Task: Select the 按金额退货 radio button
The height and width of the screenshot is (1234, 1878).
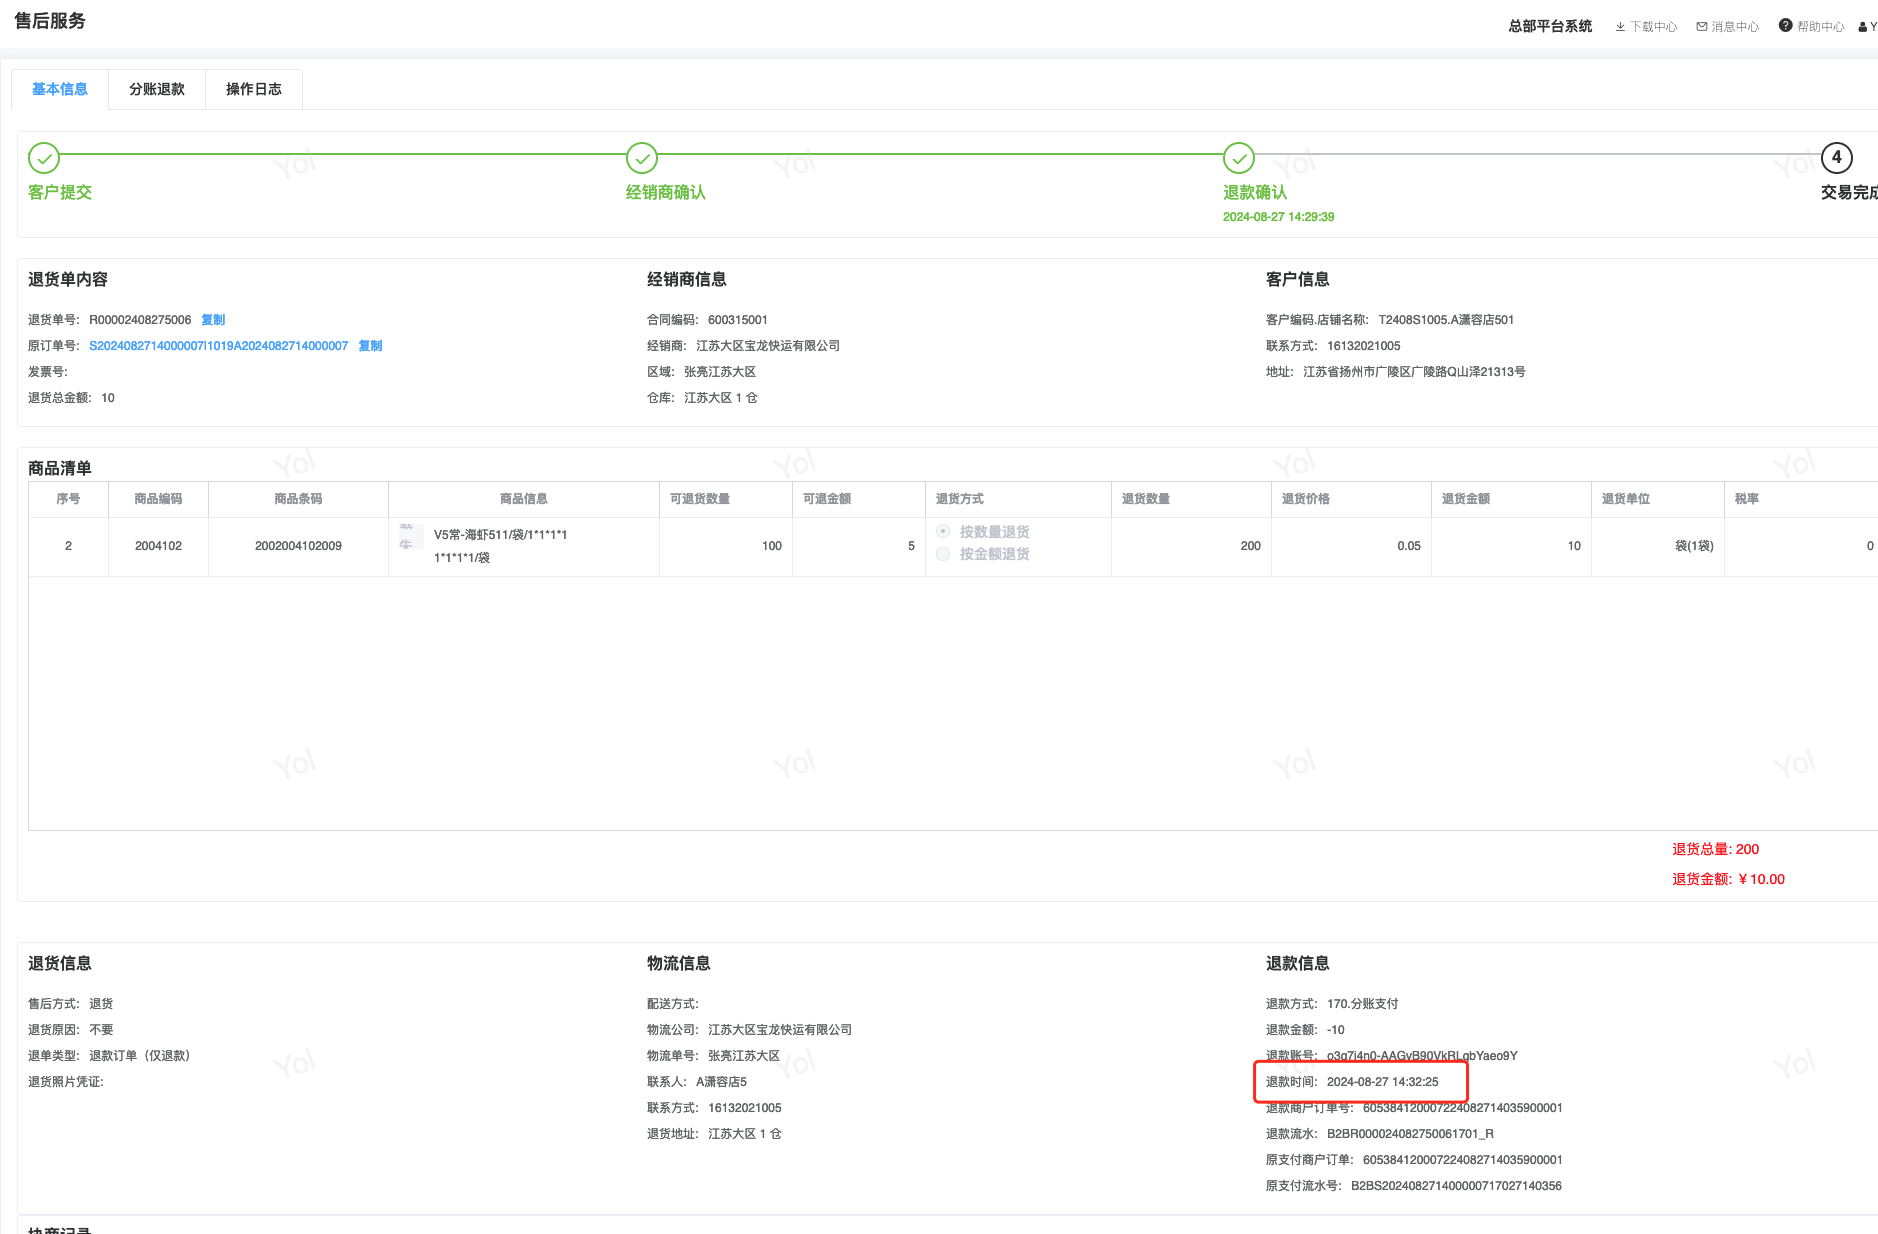Action: tap(943, 554)
